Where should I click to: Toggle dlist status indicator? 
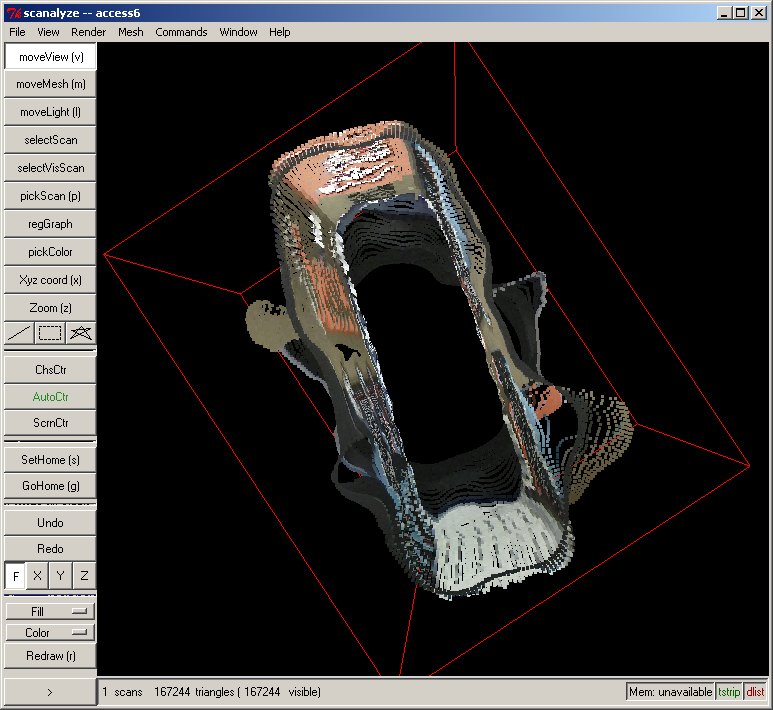755,692
